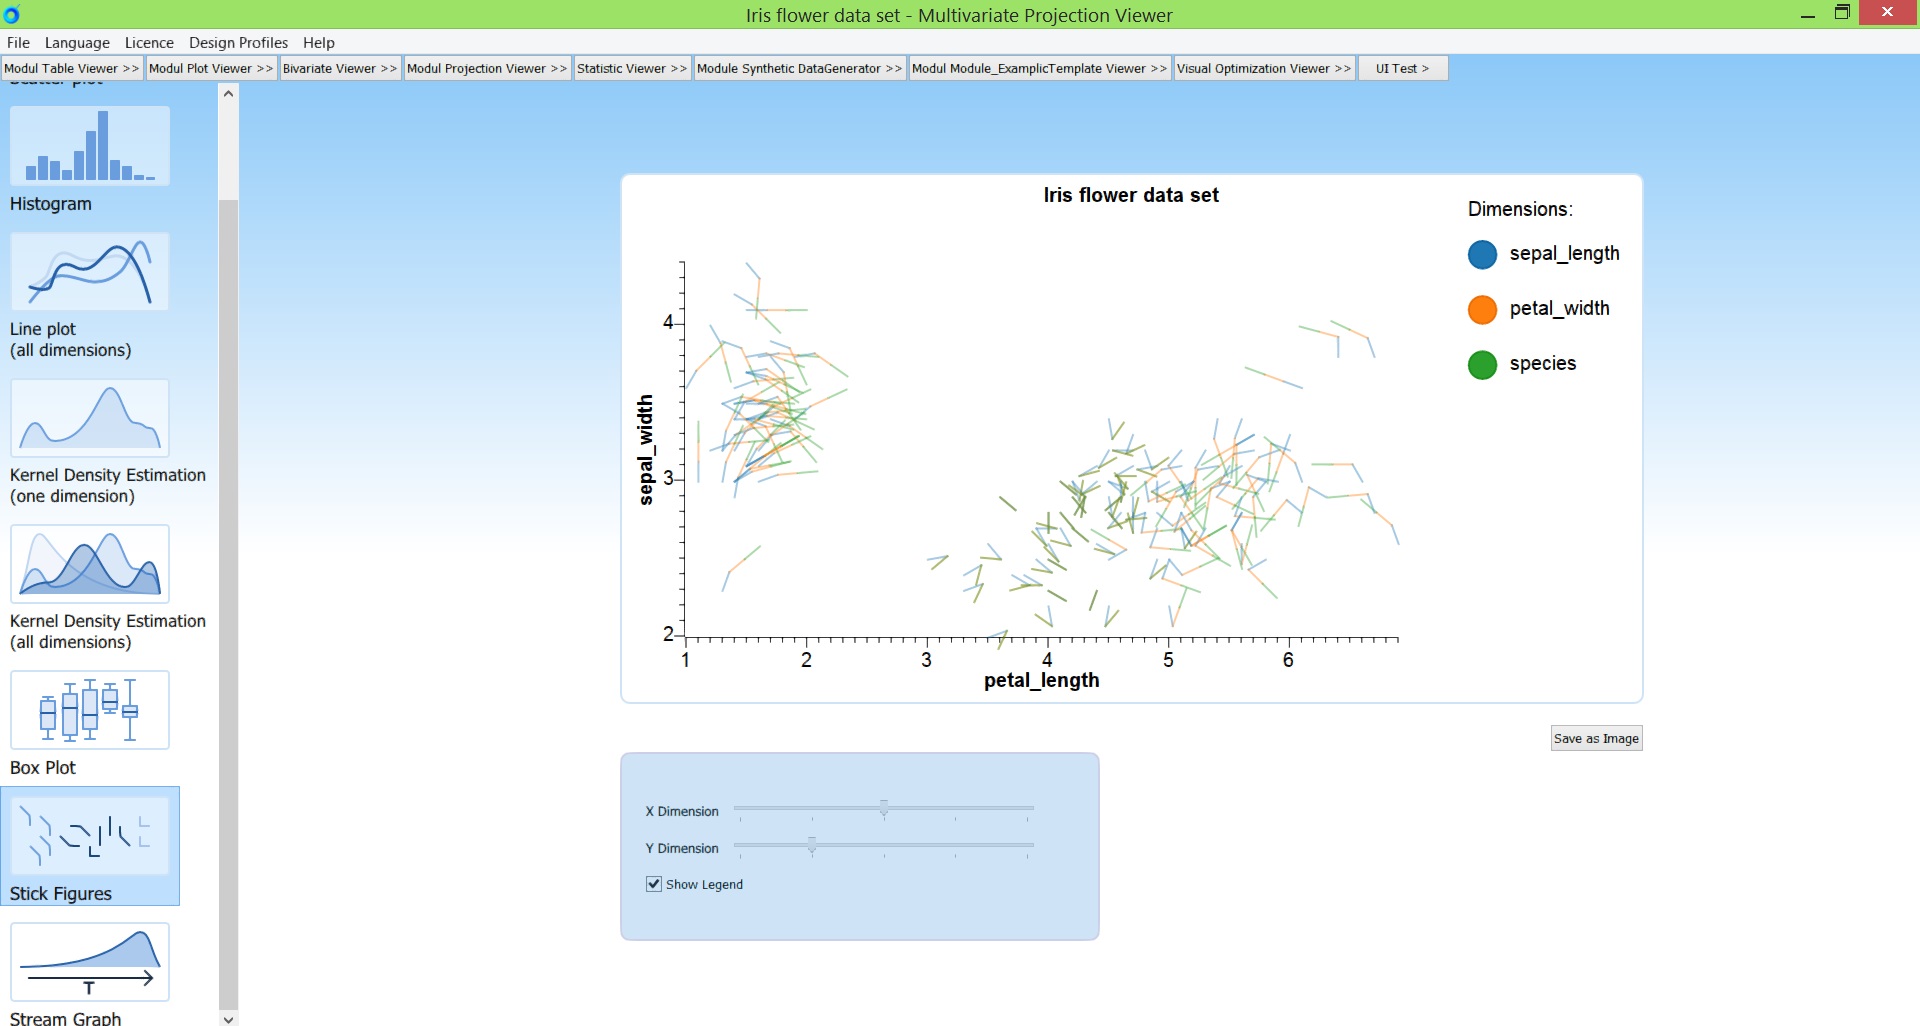Viewport: 1920px width, 1026px height.
Task: Open the Design Profiles menu
Action: point(238,42)
